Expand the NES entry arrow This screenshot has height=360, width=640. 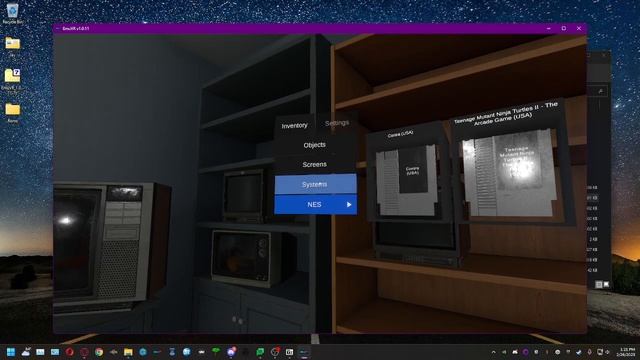(x=349, y=204)
